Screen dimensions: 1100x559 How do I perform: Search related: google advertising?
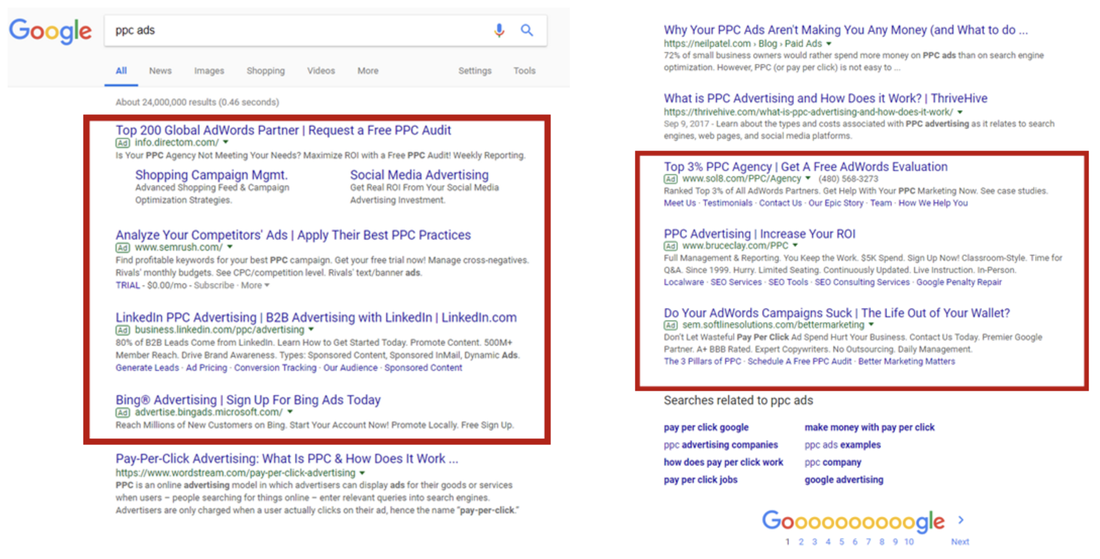point(844,480)
